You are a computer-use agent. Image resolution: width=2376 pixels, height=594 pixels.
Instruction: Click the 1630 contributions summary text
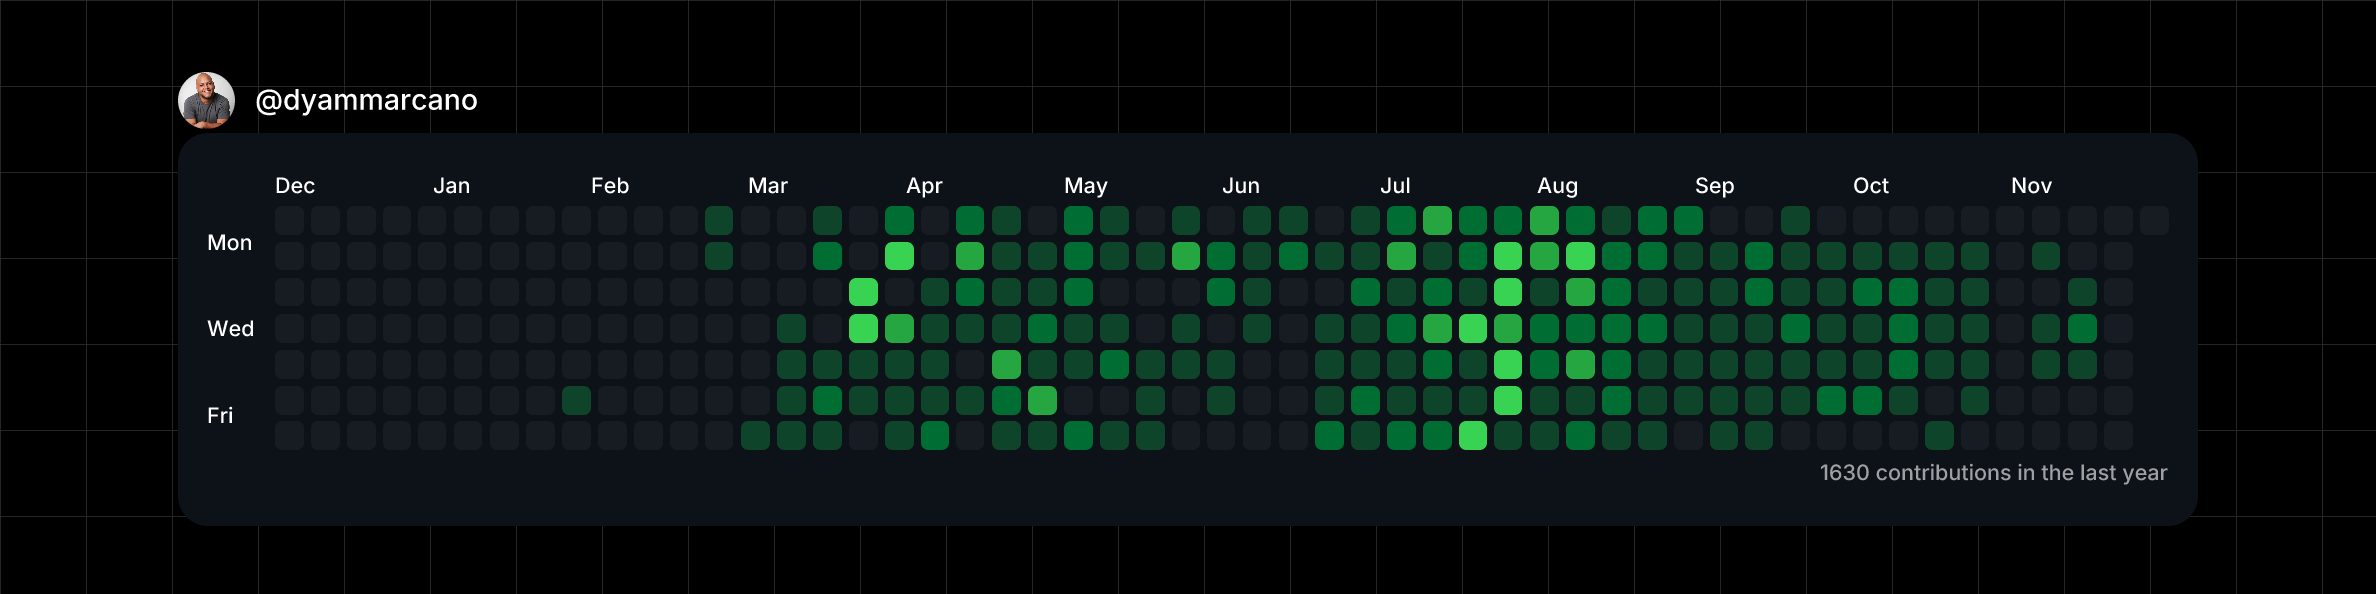click(x=1993, y=473)
